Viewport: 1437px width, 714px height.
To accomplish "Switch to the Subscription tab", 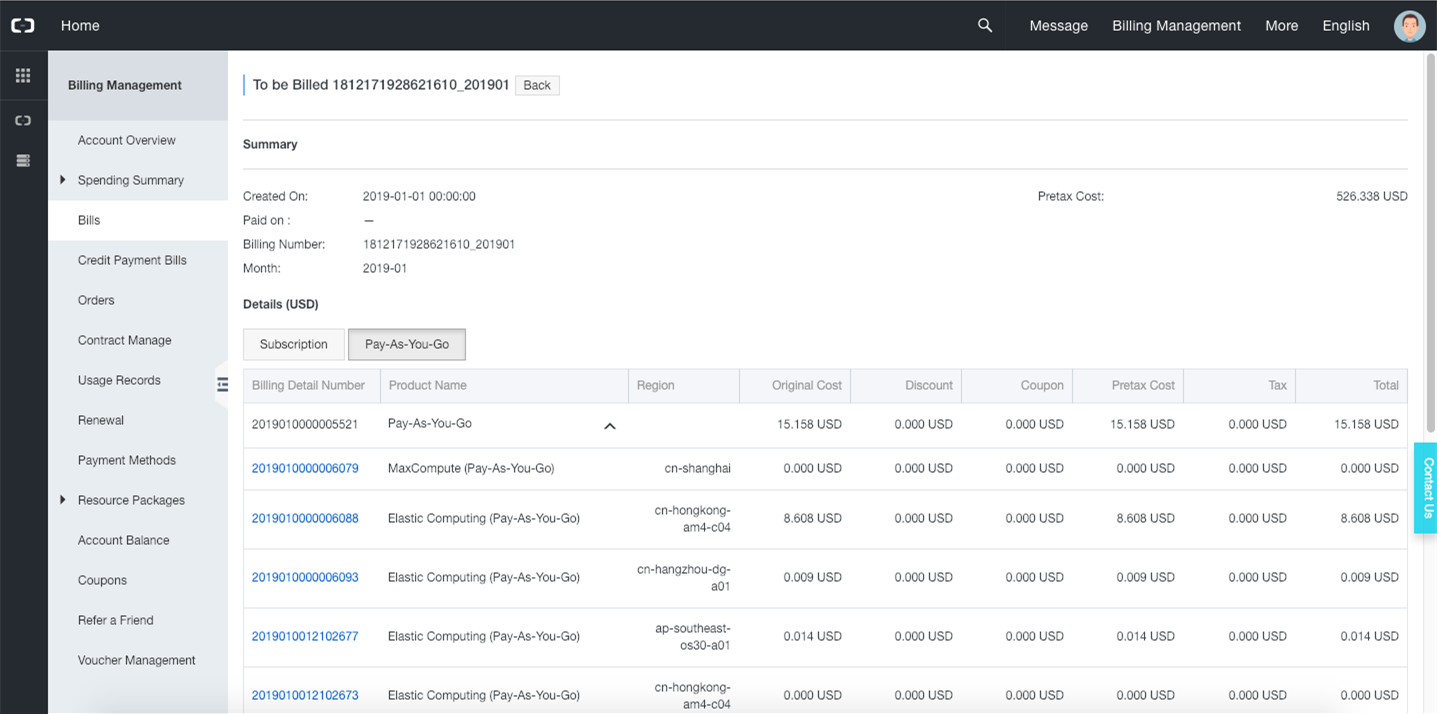I will point(294,344).
